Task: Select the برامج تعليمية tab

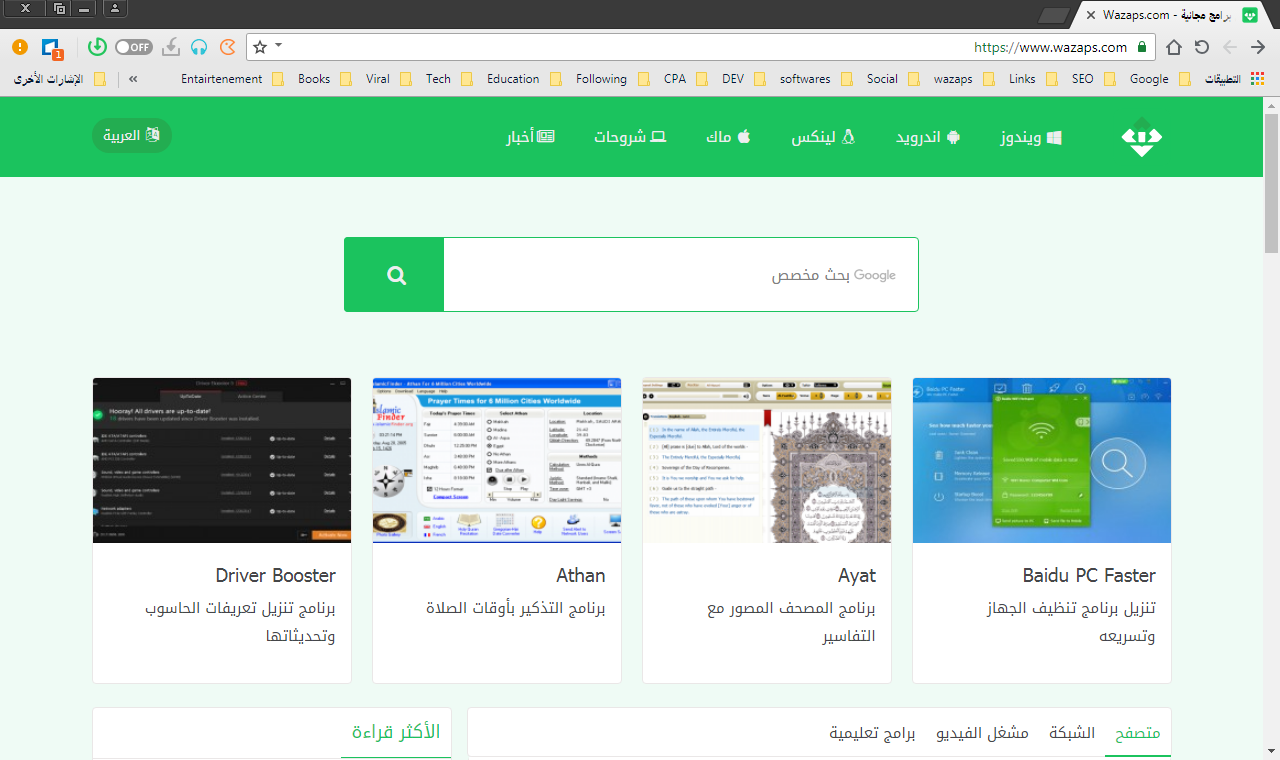Action: 872,733
